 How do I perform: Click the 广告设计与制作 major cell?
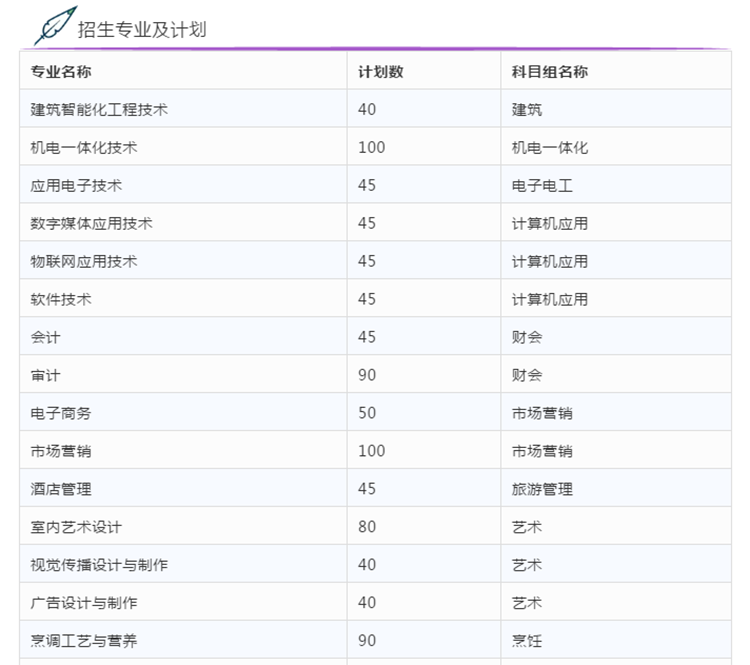pos(84,603)
